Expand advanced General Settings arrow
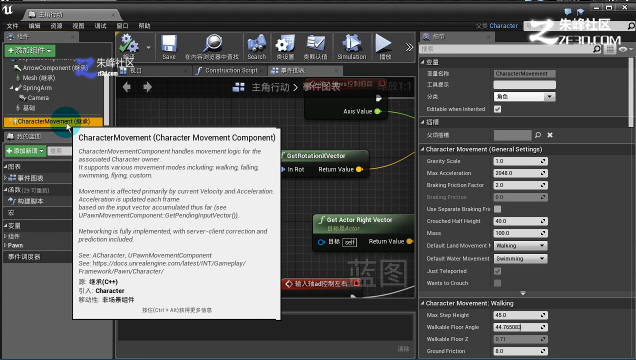Image resolution: width=636 pixels, height=360 pixels. pos(523,293)
